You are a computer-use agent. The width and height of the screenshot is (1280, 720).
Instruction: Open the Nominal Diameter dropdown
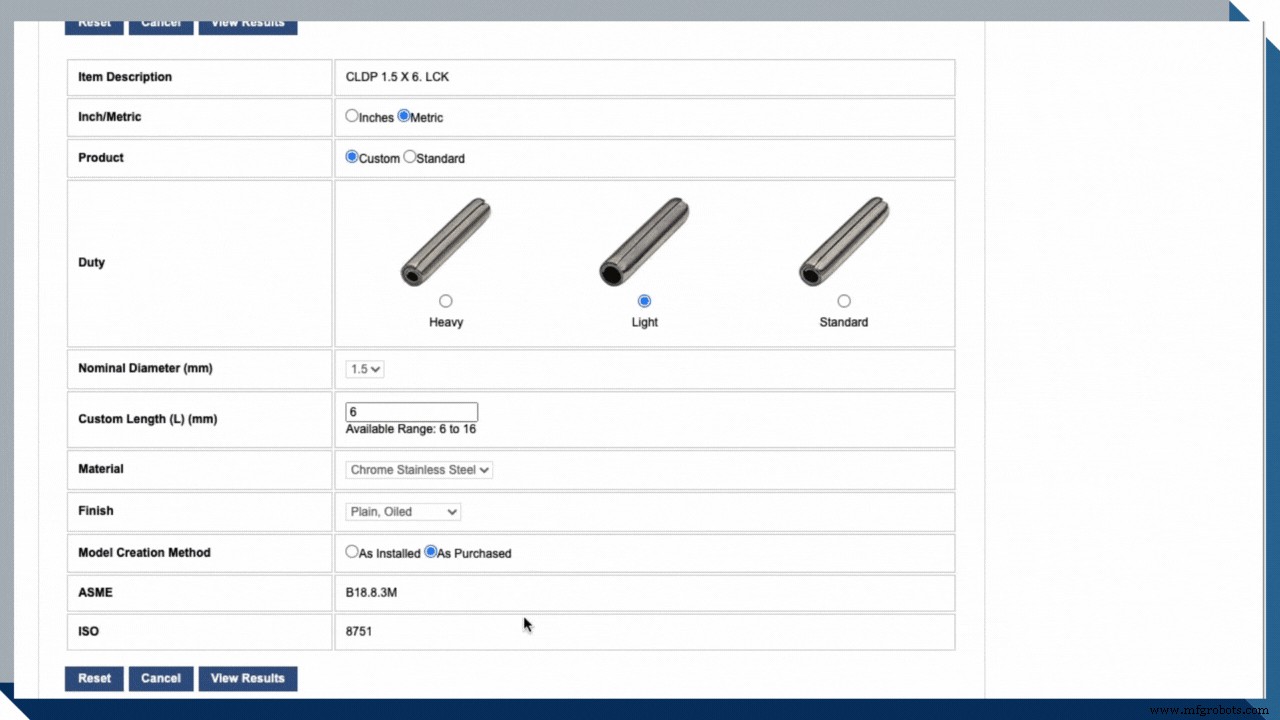coord(365,369)
